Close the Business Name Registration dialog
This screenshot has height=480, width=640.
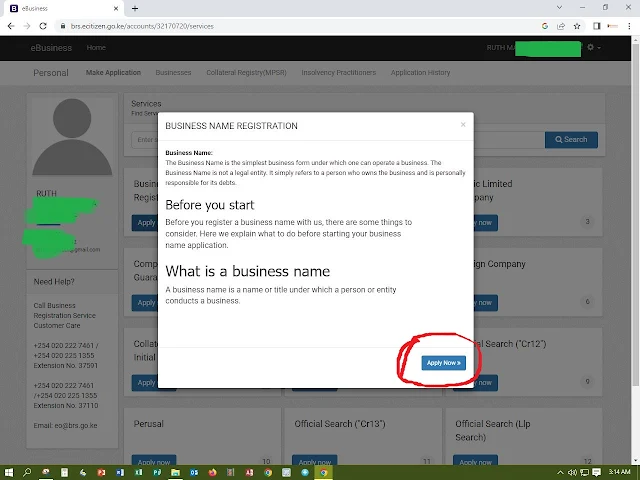coord(463,124)
